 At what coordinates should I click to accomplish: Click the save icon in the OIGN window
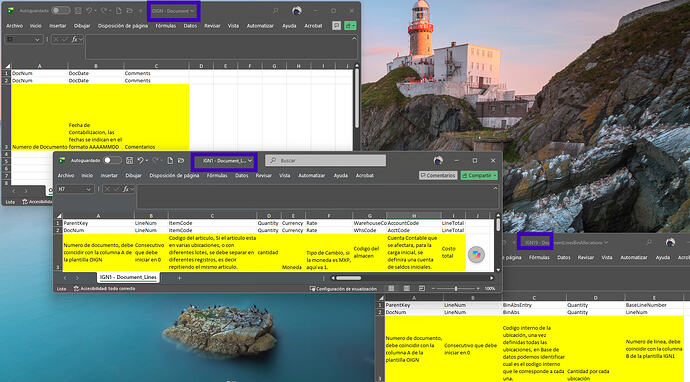click(78, 11)
